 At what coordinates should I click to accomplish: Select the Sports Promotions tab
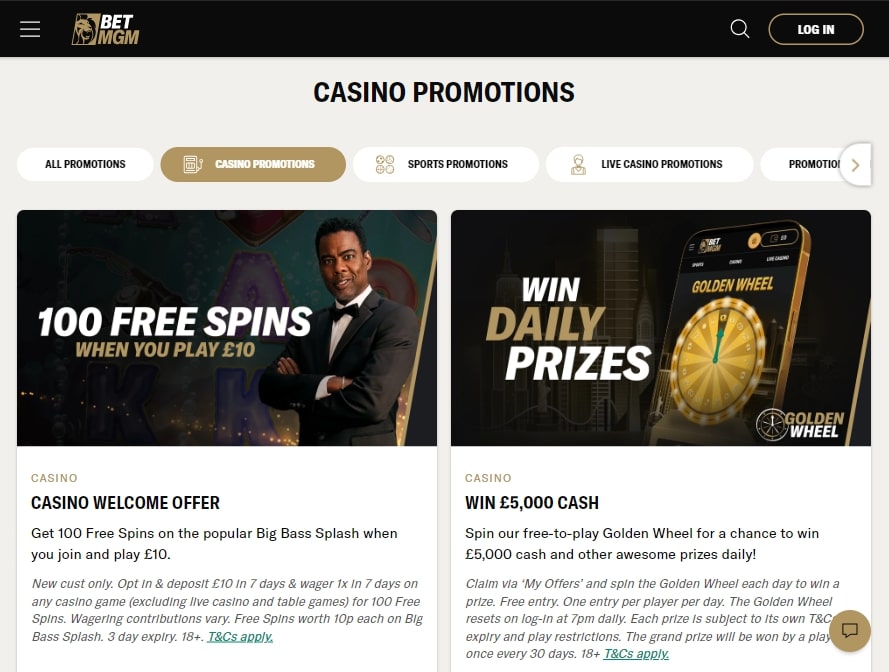[x=446, y=164]
